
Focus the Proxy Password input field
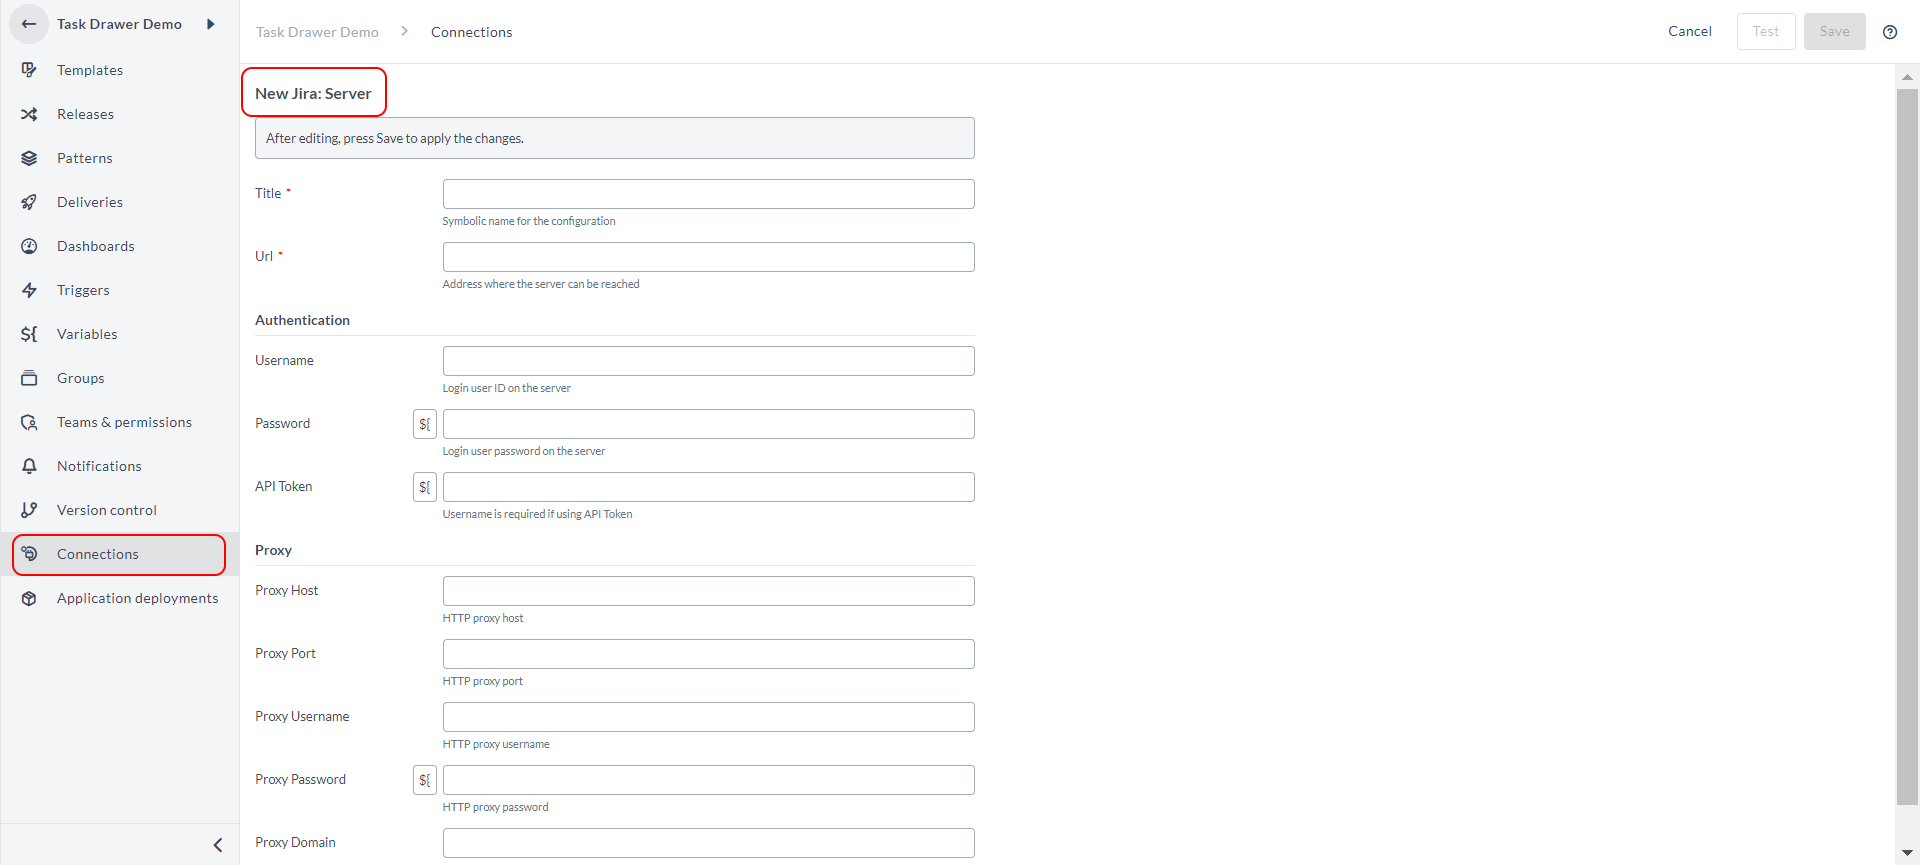point(708,780)
